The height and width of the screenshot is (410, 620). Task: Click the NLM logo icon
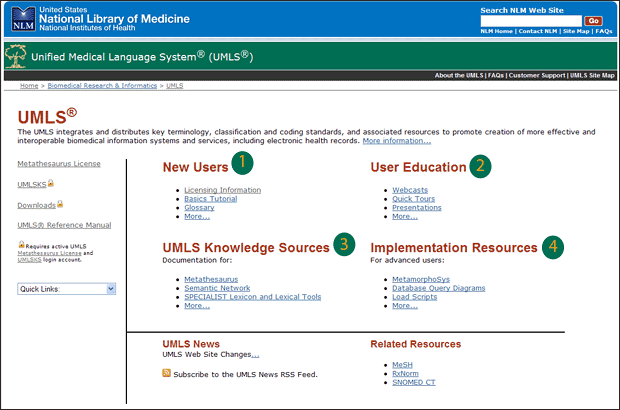coord(23,19)
